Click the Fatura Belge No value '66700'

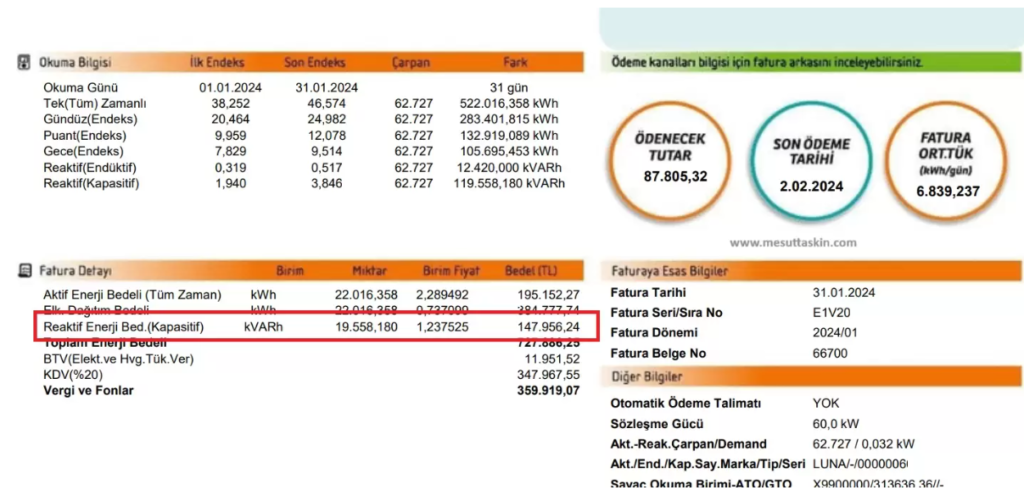(x=830, y=353)
